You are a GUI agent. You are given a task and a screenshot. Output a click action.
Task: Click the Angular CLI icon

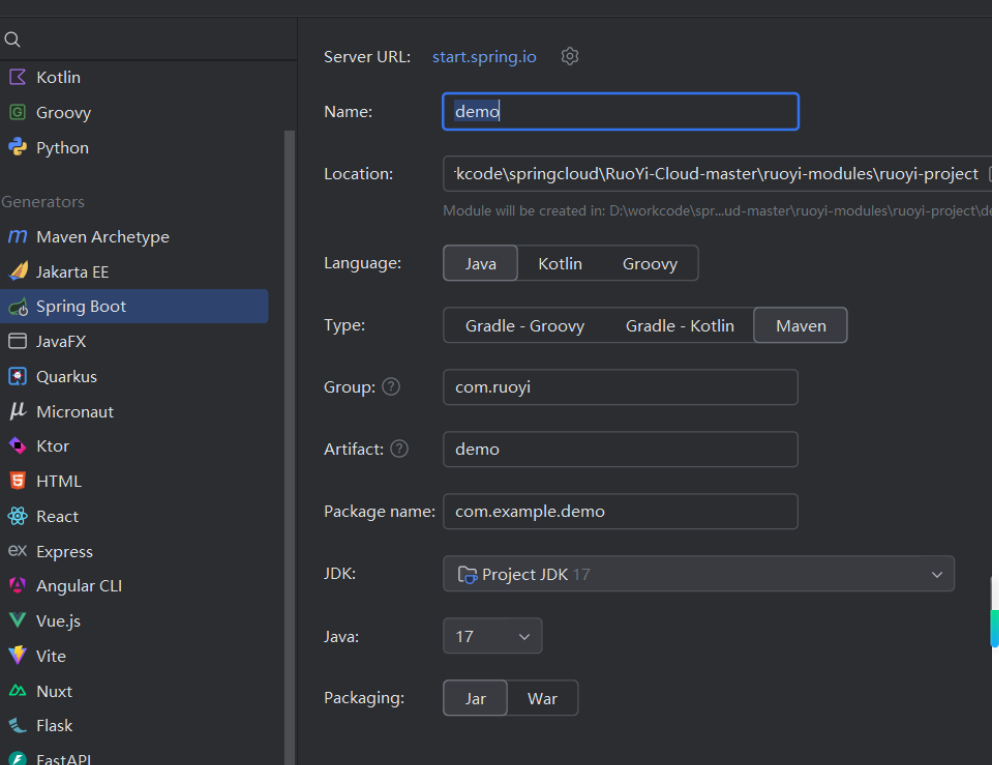coord(17,585)
